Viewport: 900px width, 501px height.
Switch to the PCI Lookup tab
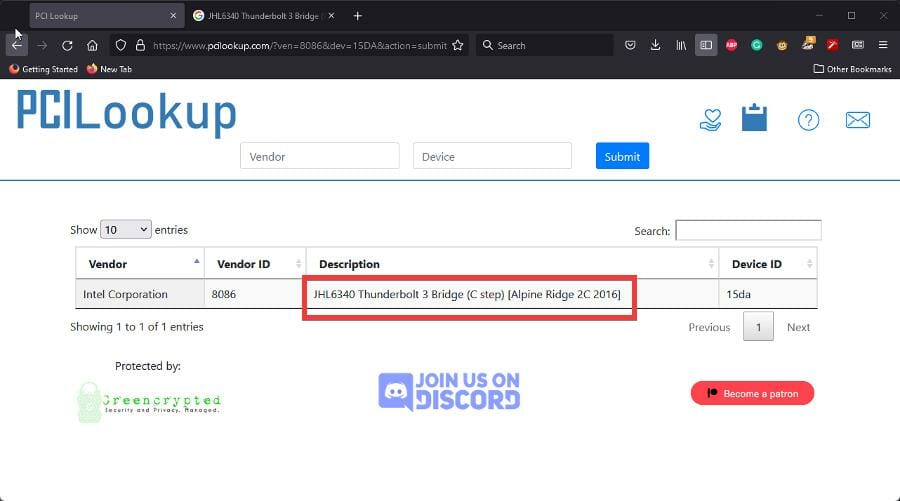pyautogui.click(x=107, y=15)
